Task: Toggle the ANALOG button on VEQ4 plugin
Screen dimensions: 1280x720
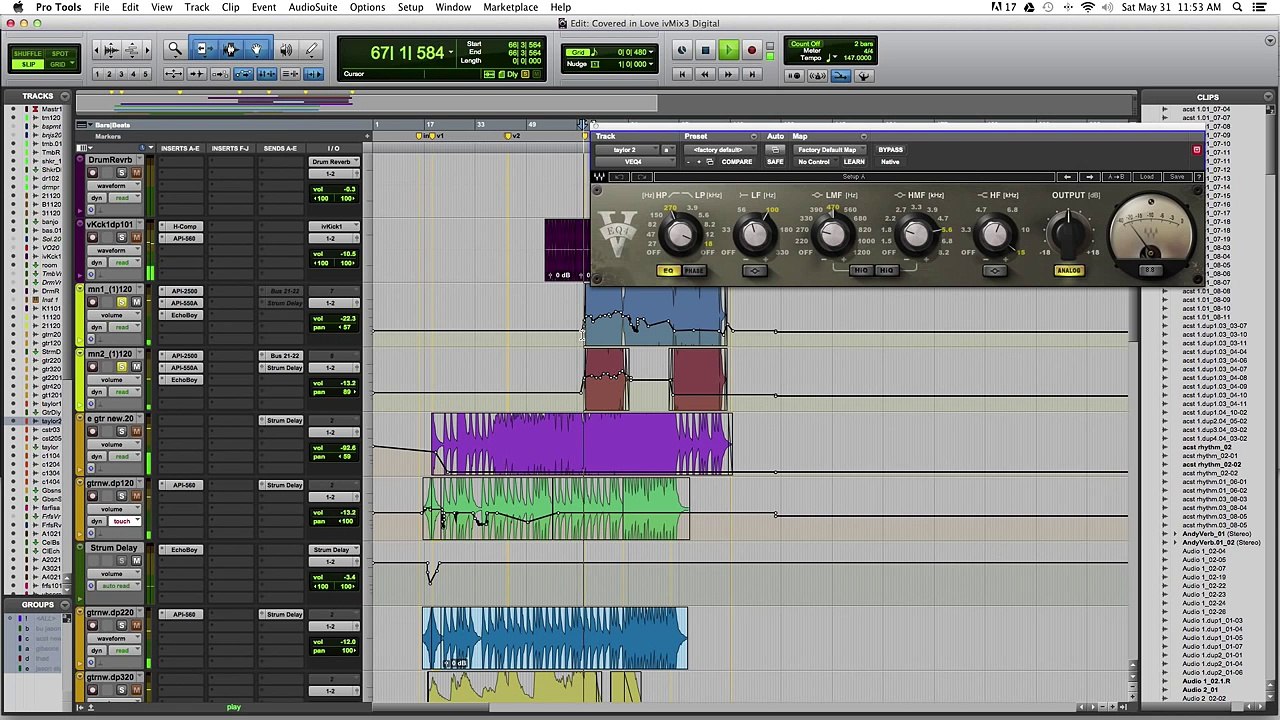Action: (x=1069, y=271)
